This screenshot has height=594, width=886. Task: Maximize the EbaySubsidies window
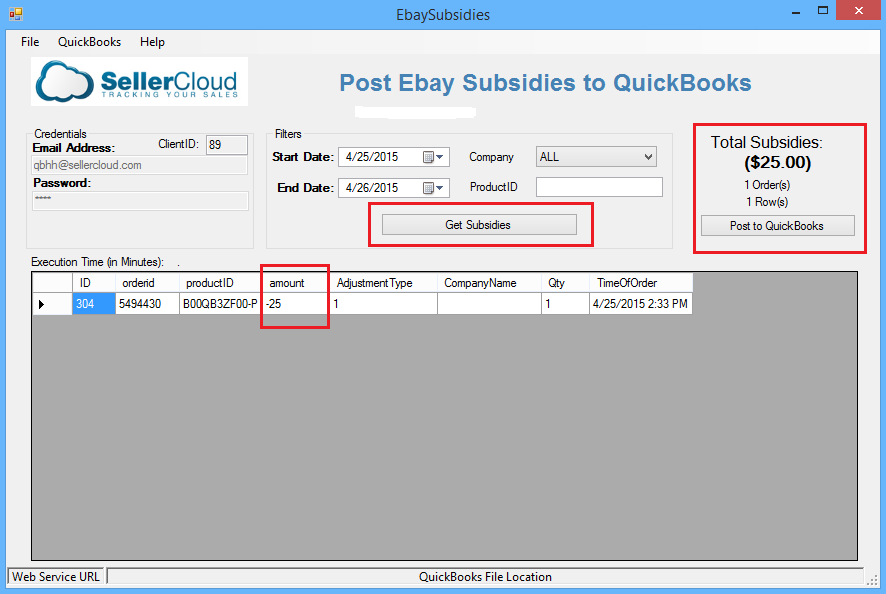[x=823, y=11]
